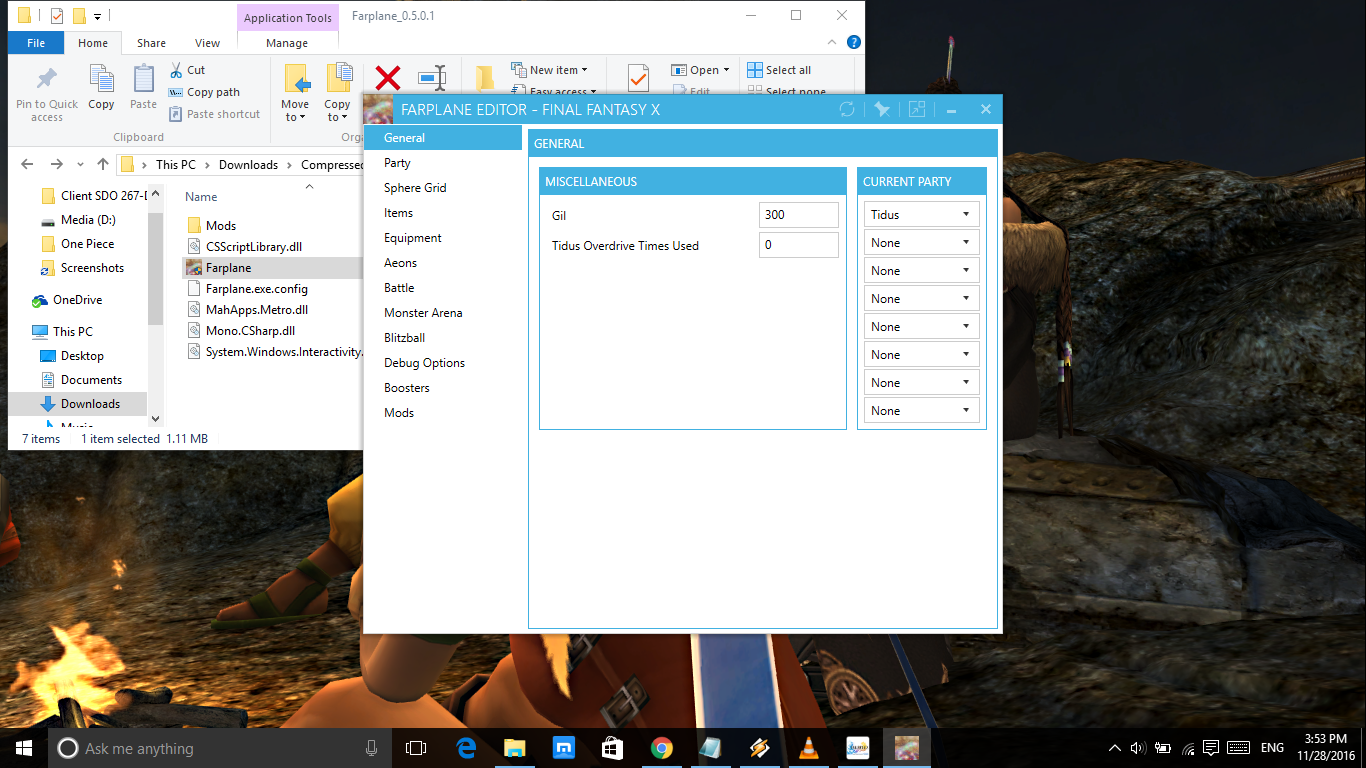Open the fifth Current Party slot dropdown
The height and width of the screenshot is (768, 1366).
point(921,327)
